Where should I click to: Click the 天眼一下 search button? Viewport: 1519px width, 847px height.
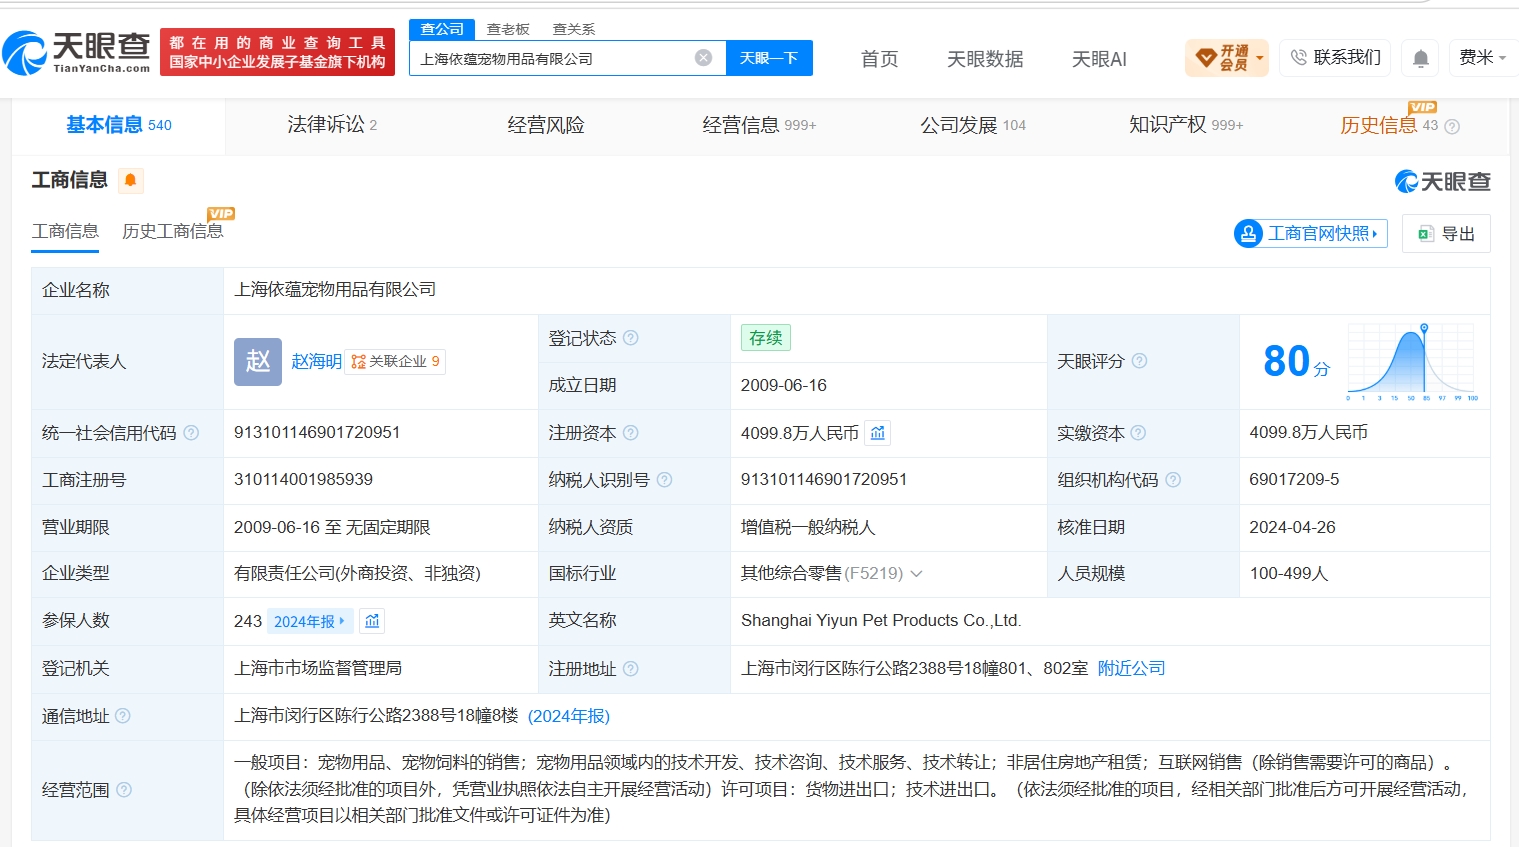tap(769, 58)
